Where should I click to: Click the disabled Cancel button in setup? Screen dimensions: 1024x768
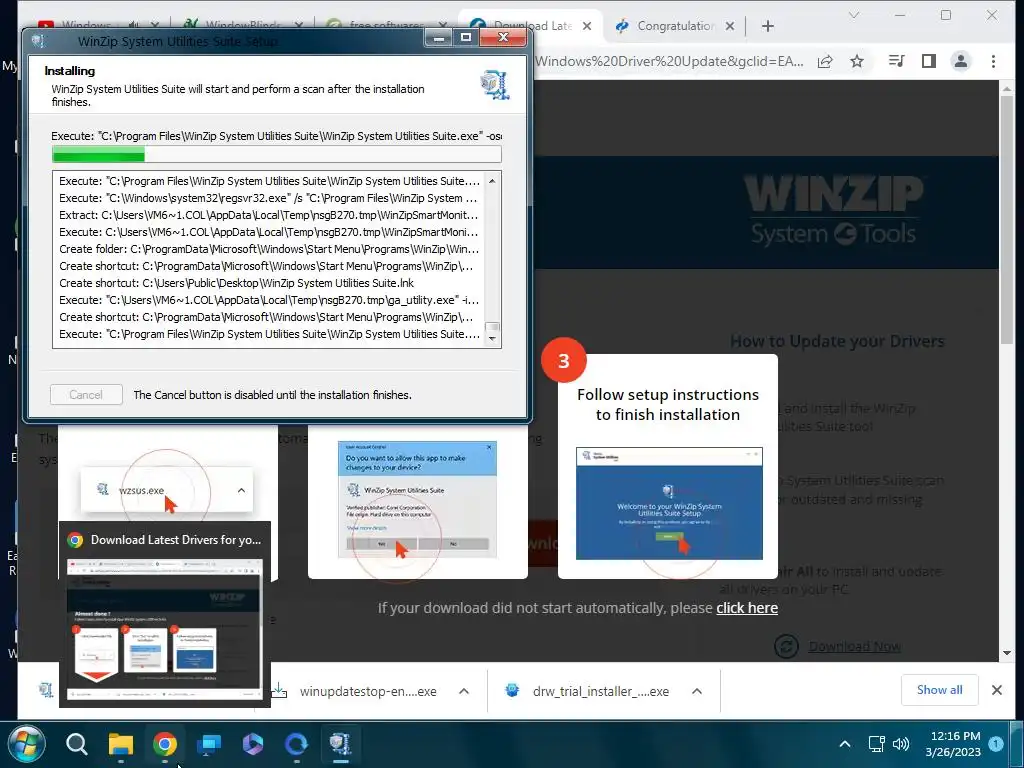coord(86,394)
